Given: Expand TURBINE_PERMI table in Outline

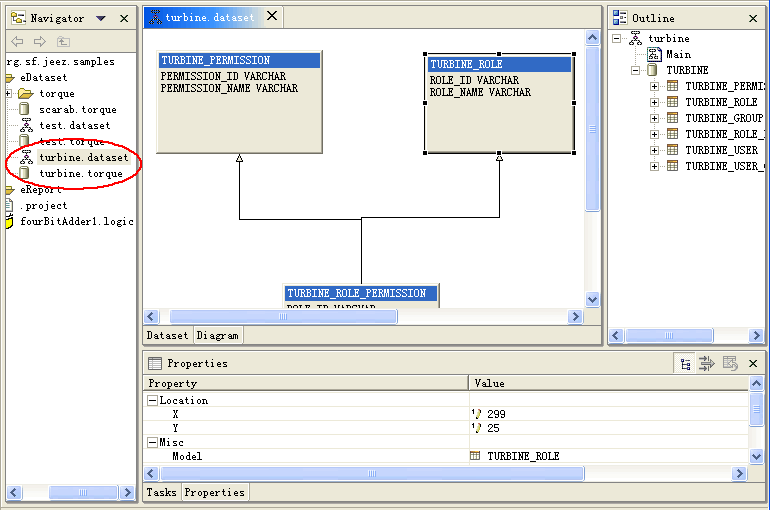Looking at the screenshot, I should pos(654,86).
